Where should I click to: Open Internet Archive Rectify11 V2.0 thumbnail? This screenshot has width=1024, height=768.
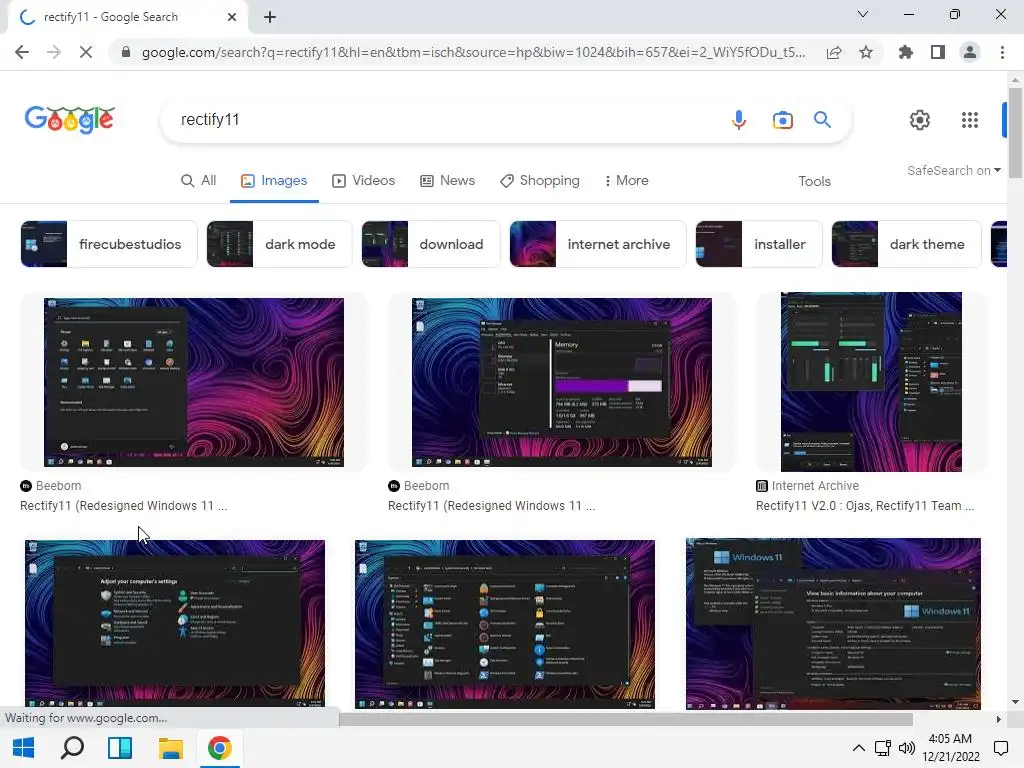pos(871,382)
